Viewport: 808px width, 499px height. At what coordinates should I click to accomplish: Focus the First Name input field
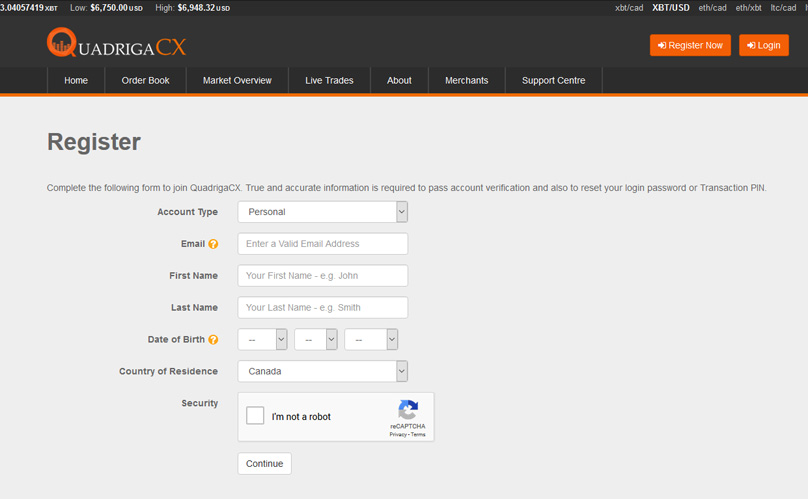tap(323, 276)
